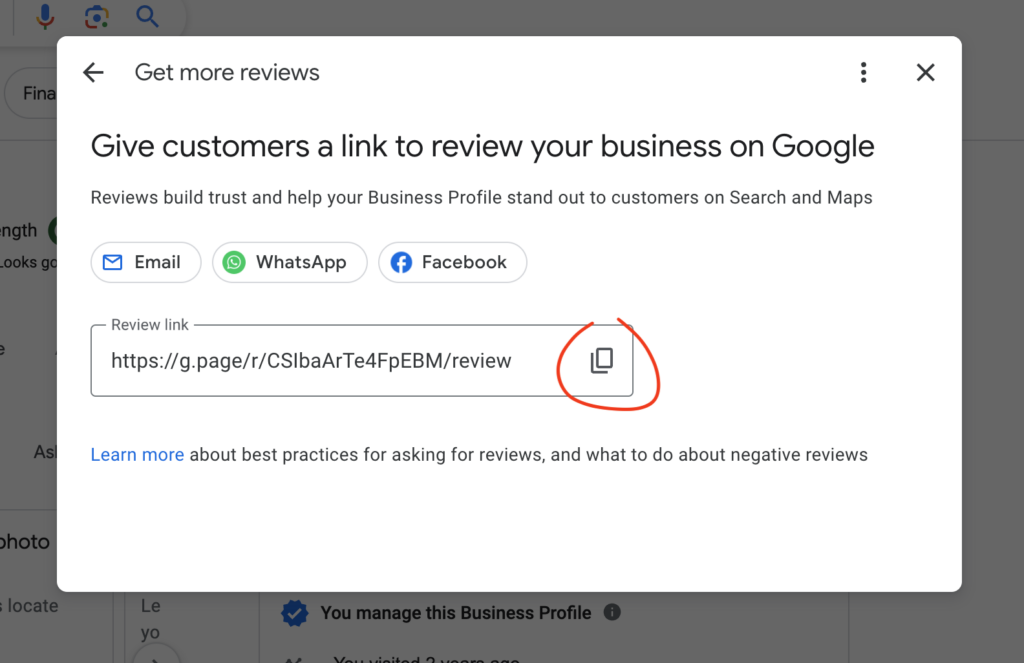Open the three-dot more options menu
The width and height of the screenshot is (1024, 663).
863,72
